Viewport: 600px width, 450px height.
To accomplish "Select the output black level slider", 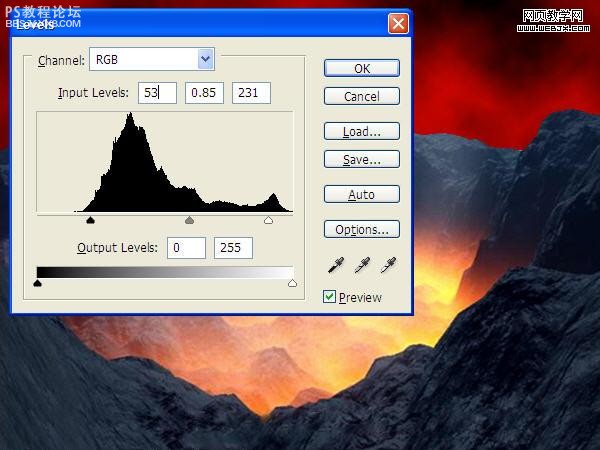I will click(37, 283).
